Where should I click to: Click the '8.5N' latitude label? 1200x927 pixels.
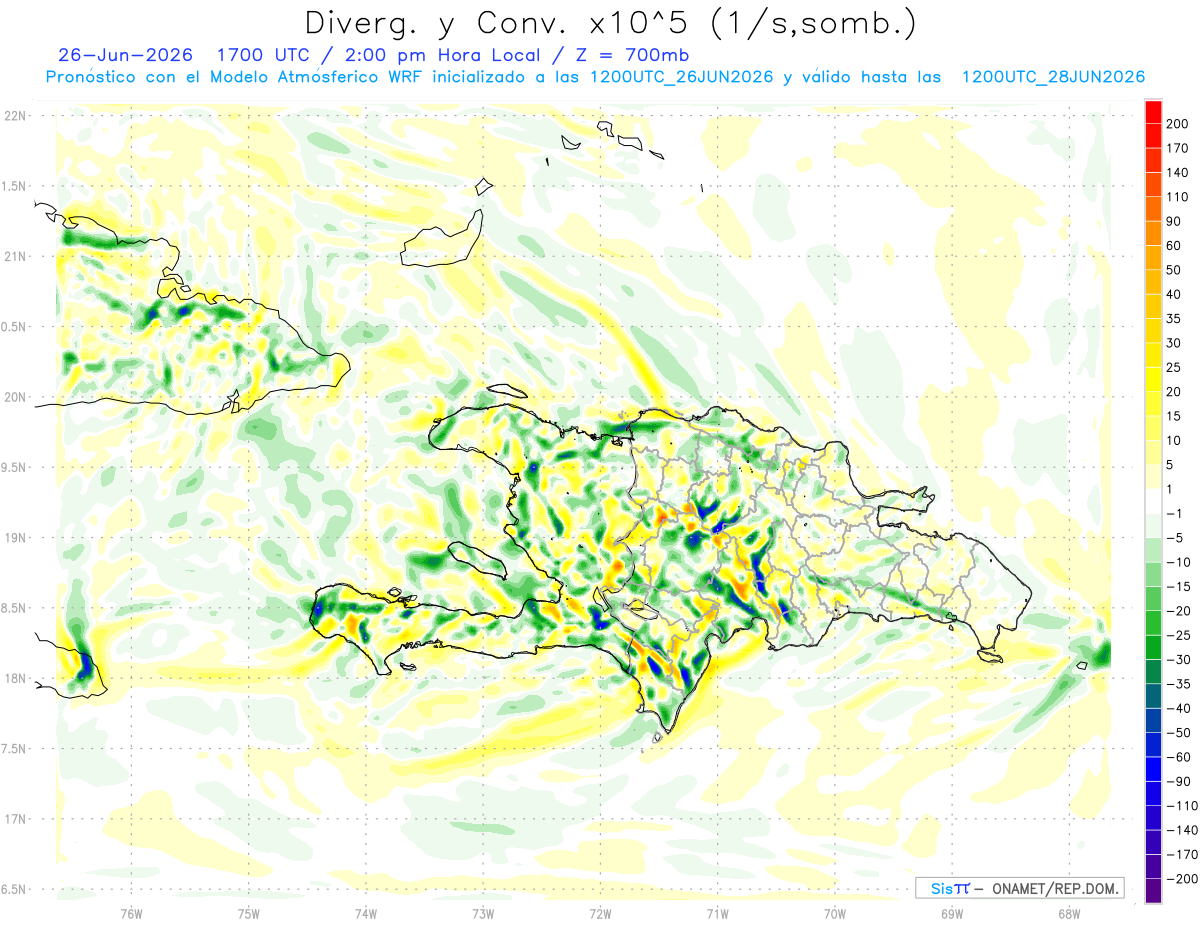click(13, 608)
